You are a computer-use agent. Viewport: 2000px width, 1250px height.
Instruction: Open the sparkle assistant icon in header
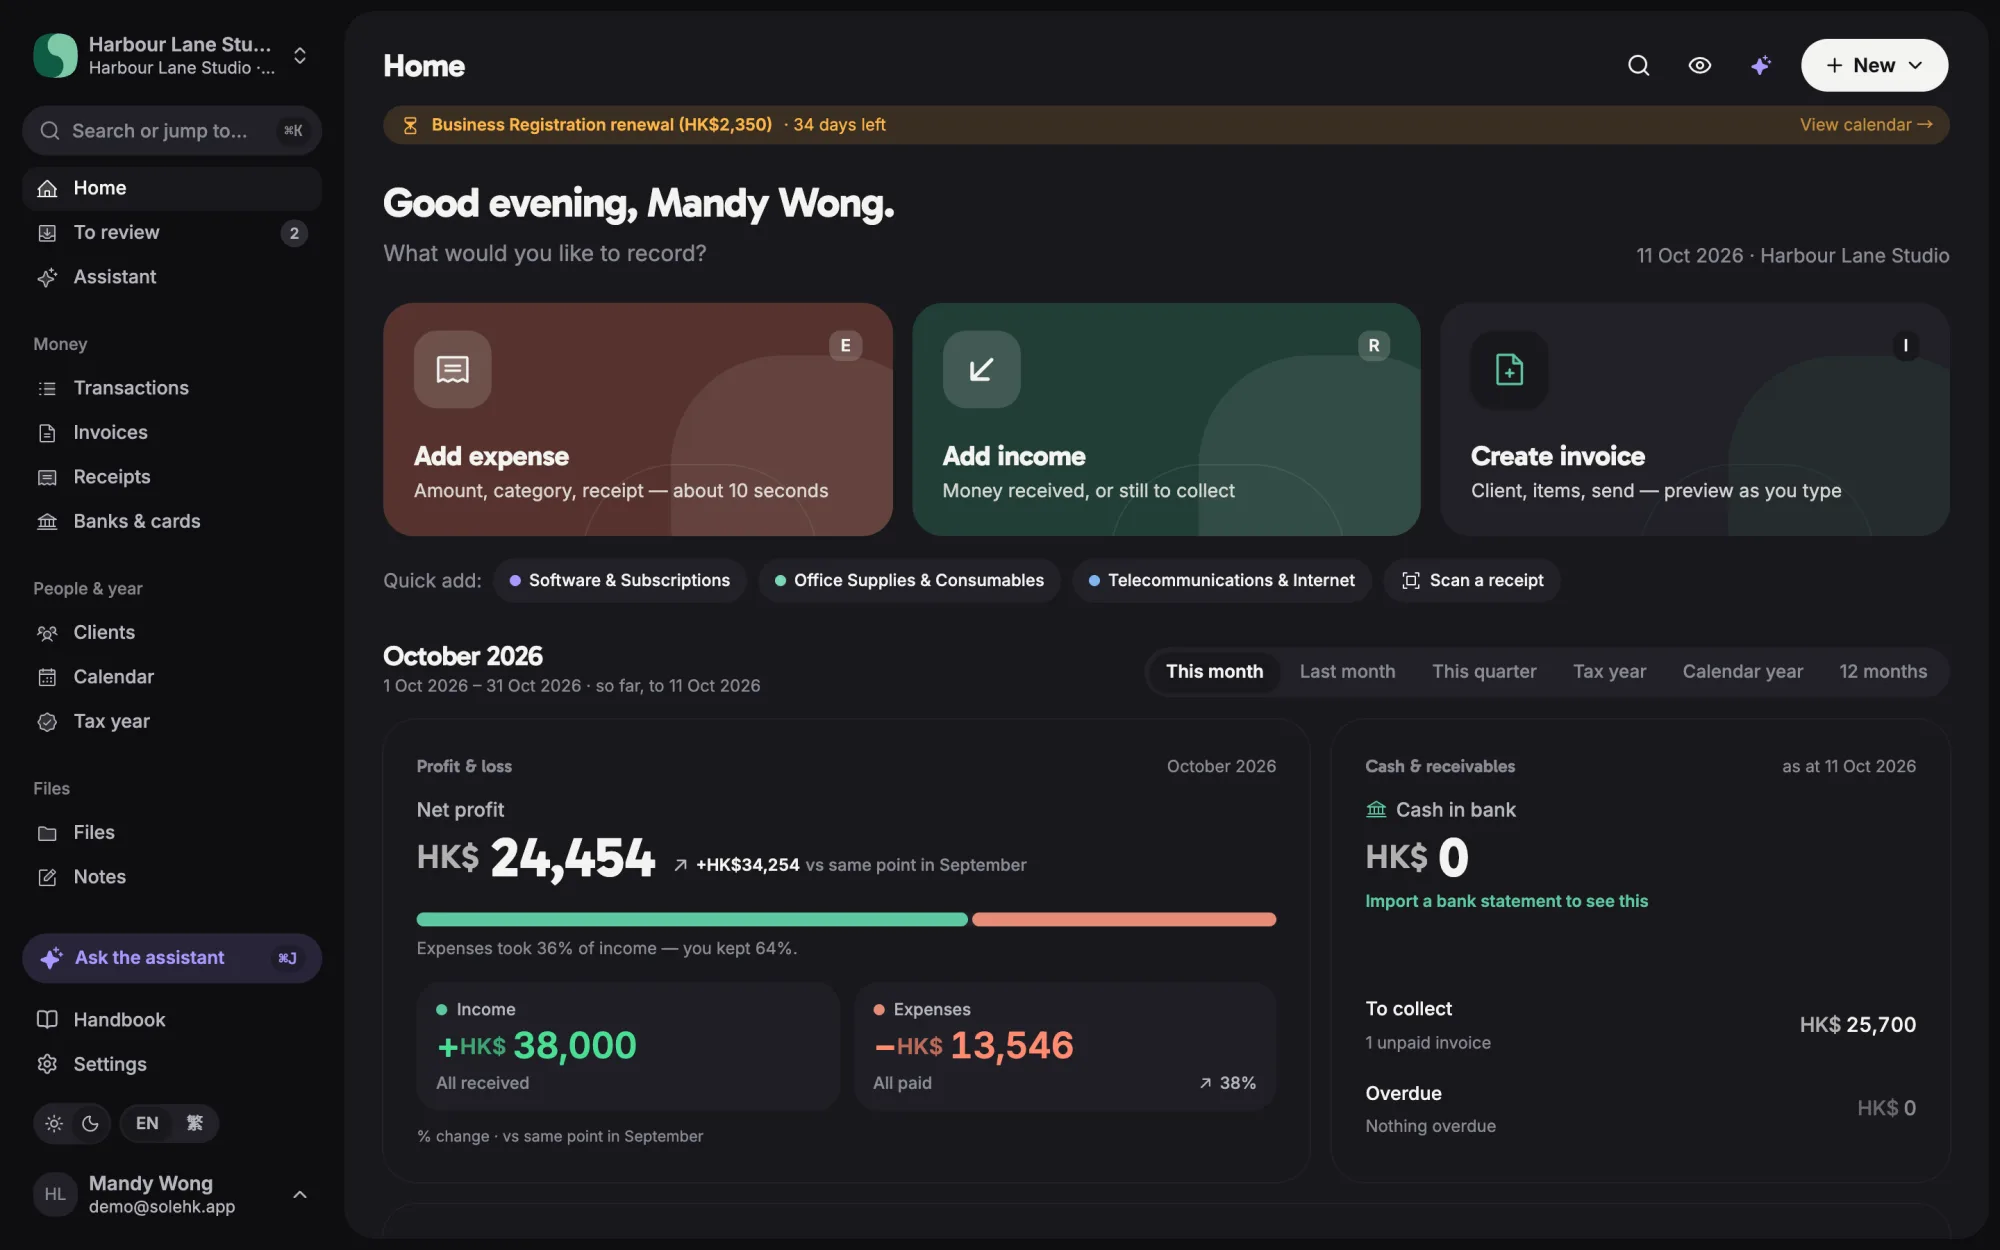[1760, 65]
